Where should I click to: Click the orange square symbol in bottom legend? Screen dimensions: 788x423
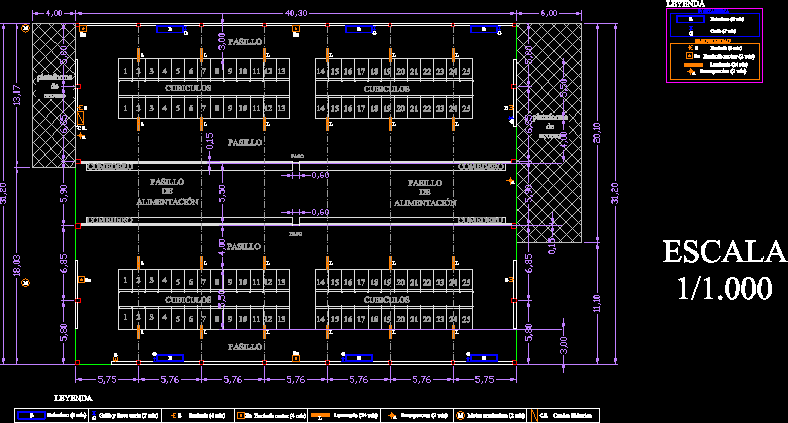[241, 415]
